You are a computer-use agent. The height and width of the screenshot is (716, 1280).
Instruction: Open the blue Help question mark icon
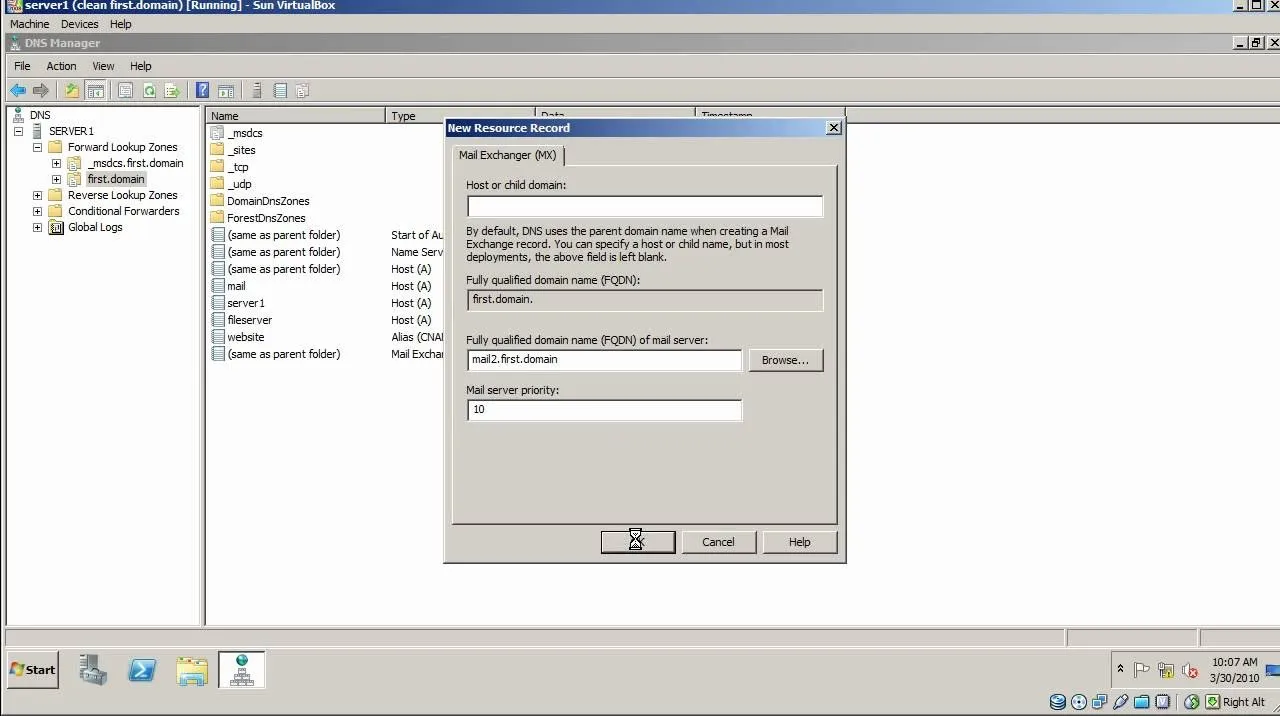[202, 91]
